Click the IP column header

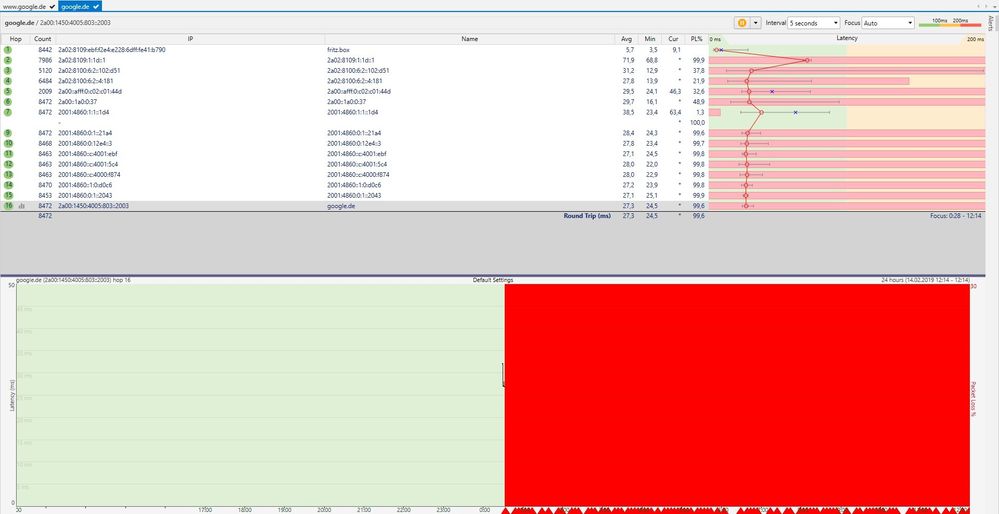(190, 39)
